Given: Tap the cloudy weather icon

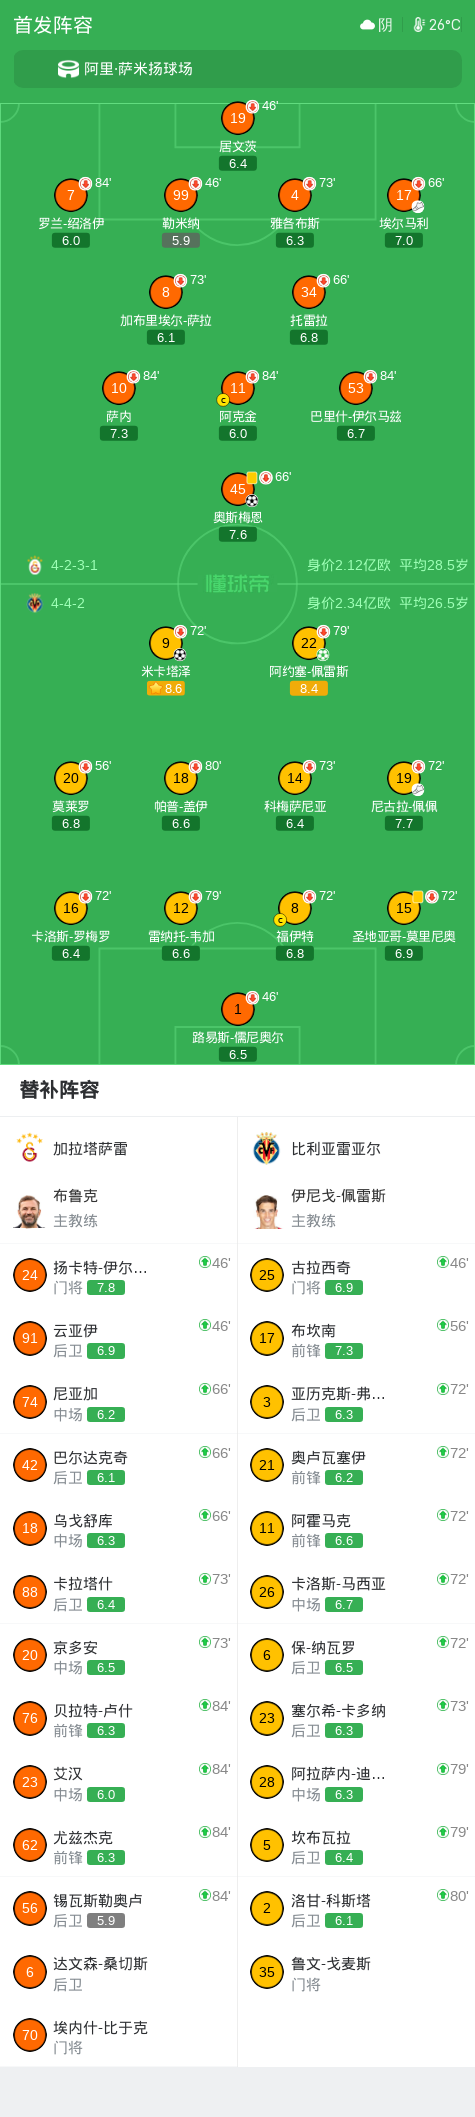Looking at the screenshot, I should tap(367, 25).
